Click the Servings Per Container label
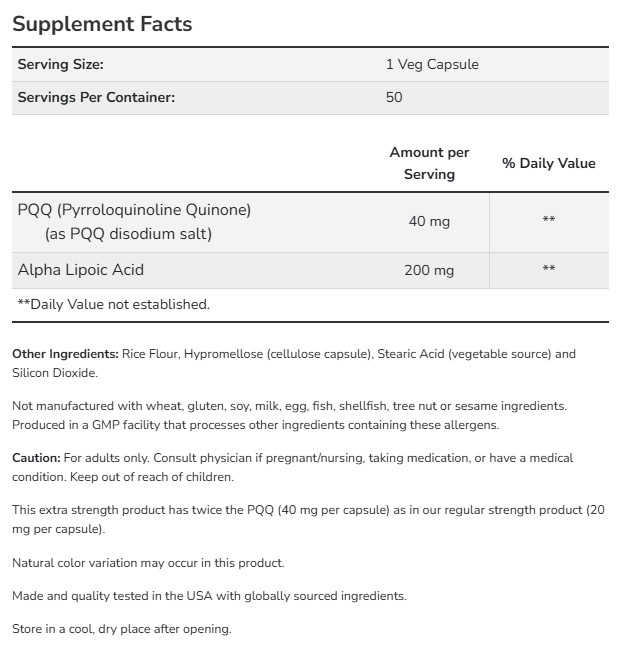The height and width of the screenshot is (646, 622). pos(97,97)
